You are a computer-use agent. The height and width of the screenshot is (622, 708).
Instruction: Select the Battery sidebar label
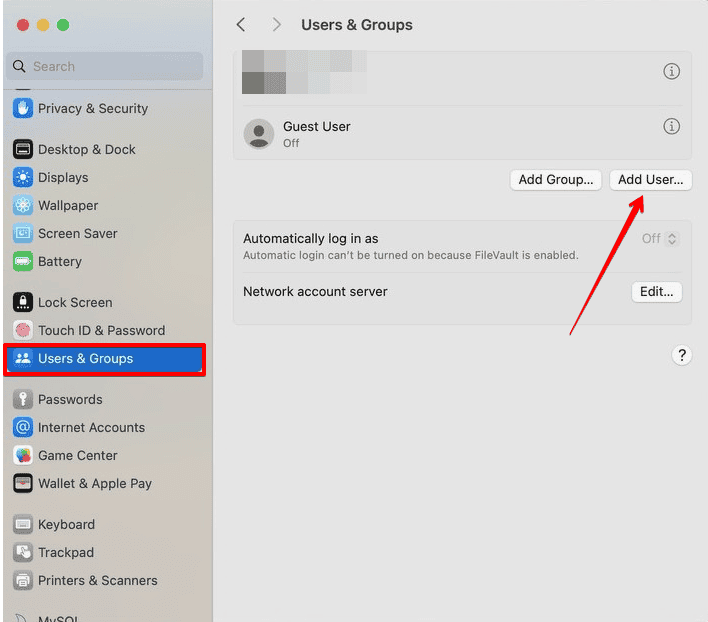pyautogui.click(x=60, y=261)
